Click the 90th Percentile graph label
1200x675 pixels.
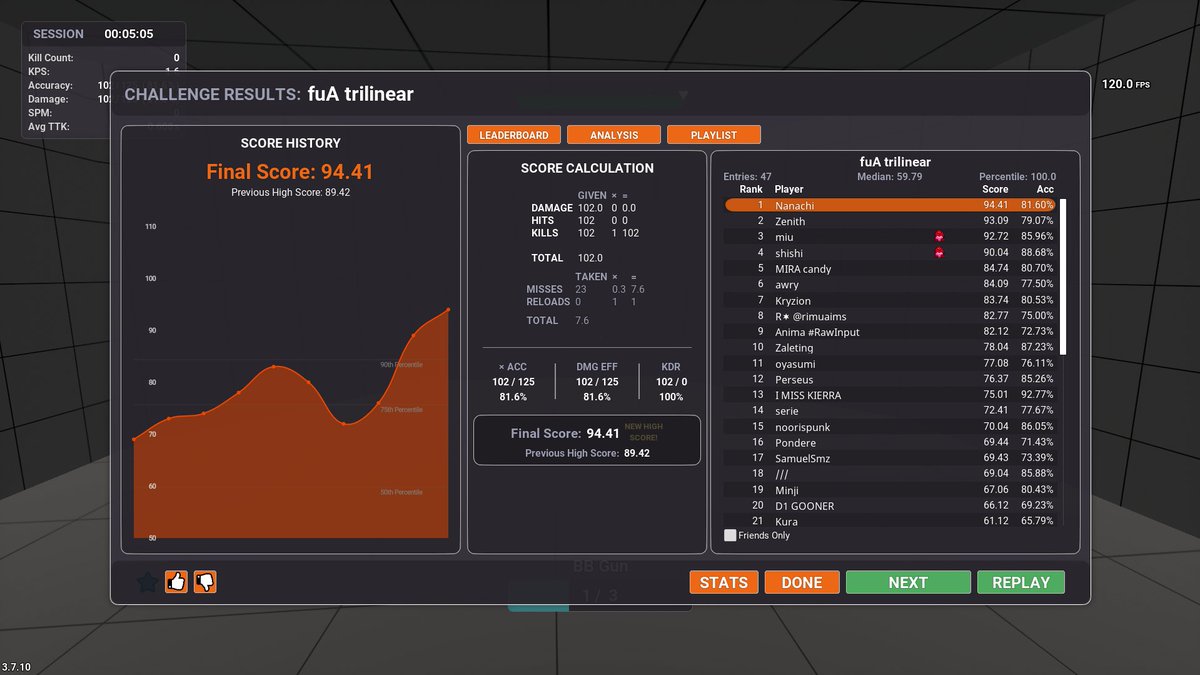[401, 365]
